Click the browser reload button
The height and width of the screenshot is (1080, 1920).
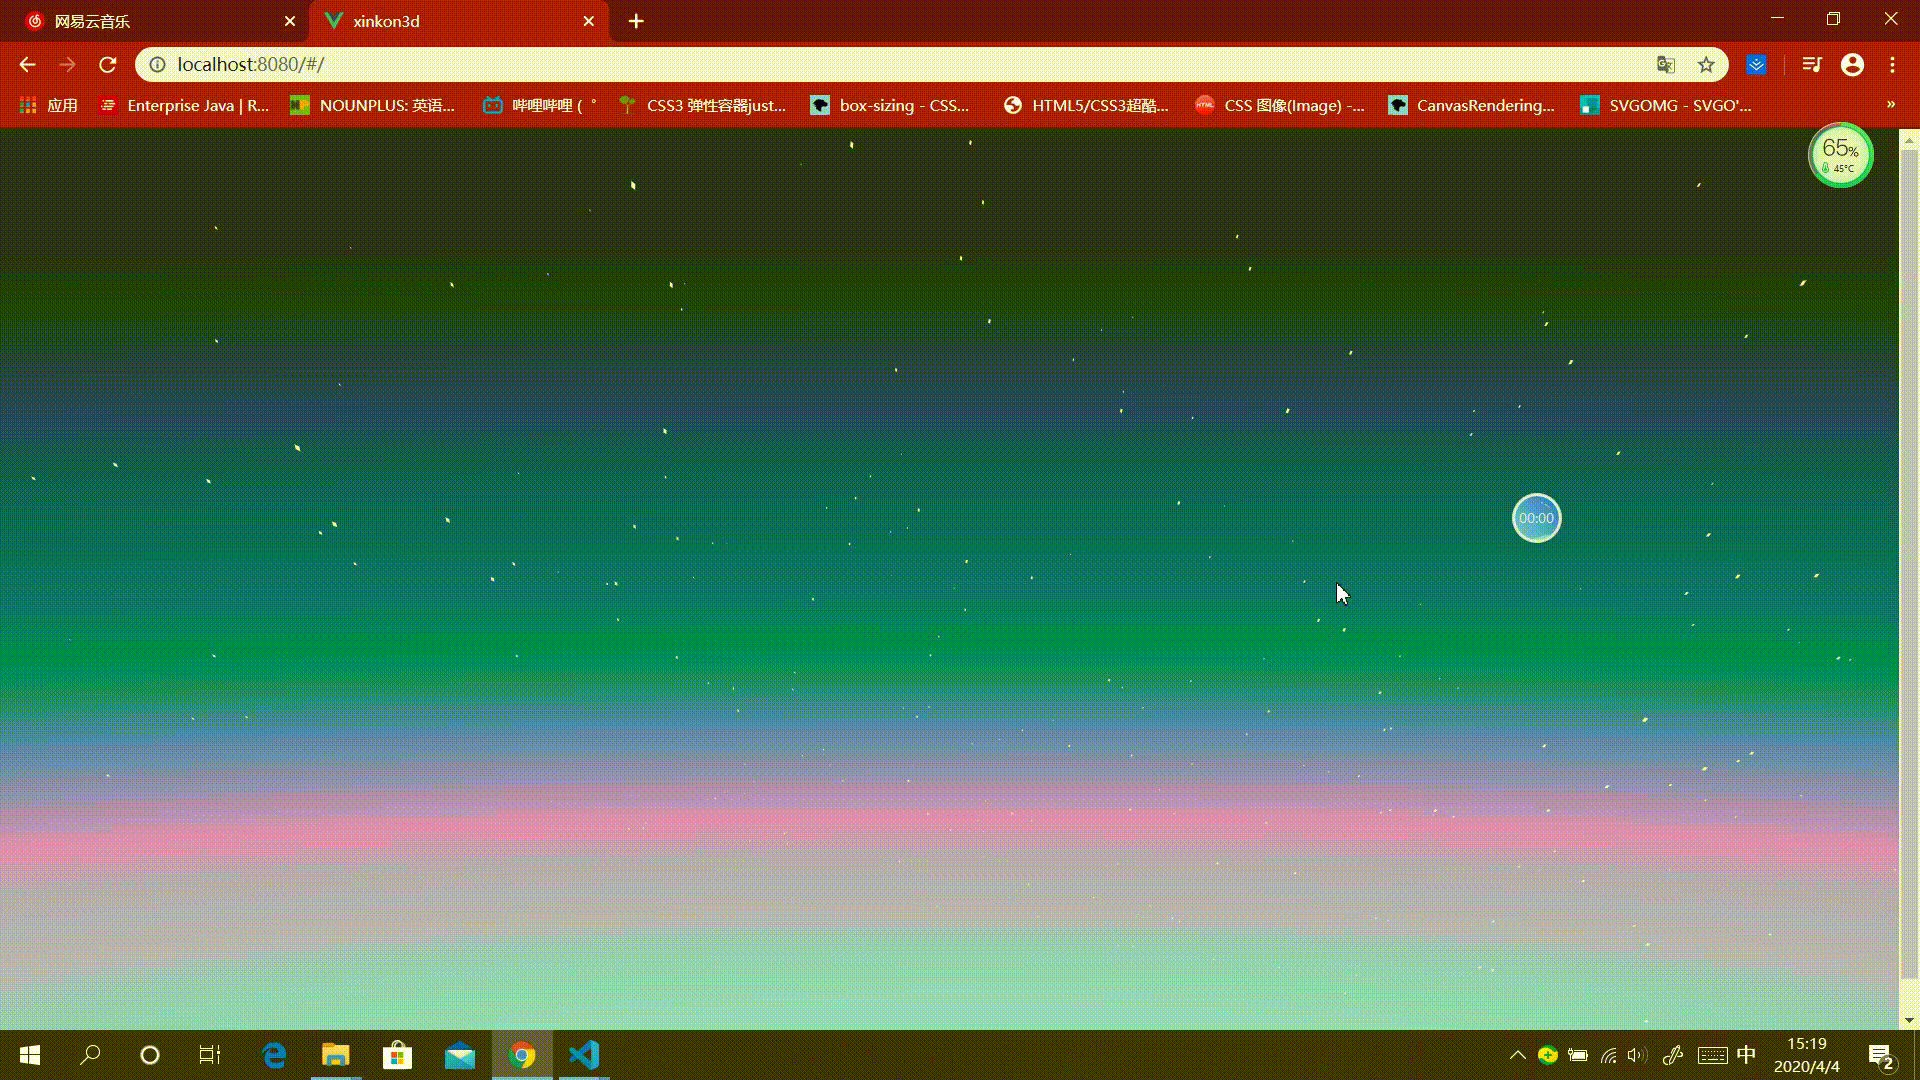pos(108,65)
